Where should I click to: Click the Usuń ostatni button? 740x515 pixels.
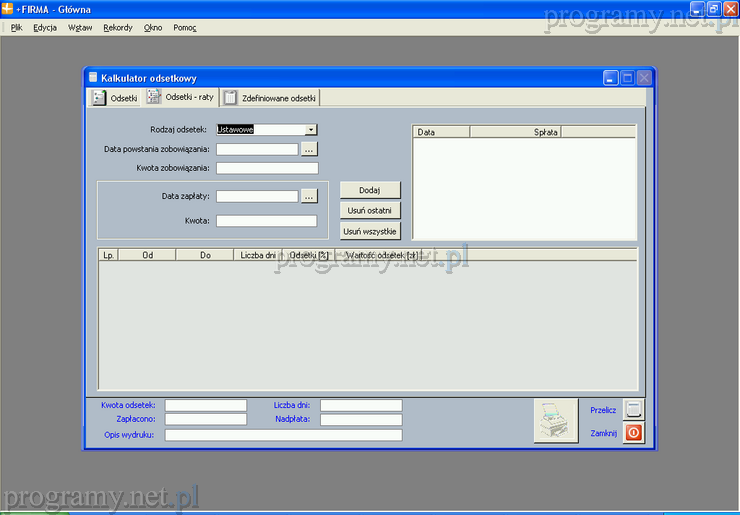[x=370, y=210]
